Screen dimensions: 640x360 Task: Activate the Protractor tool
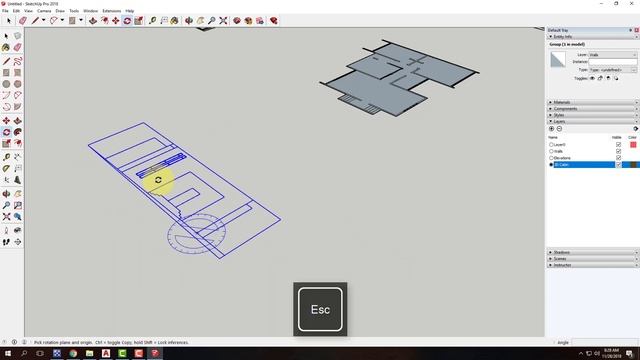[x=6, y=169]
